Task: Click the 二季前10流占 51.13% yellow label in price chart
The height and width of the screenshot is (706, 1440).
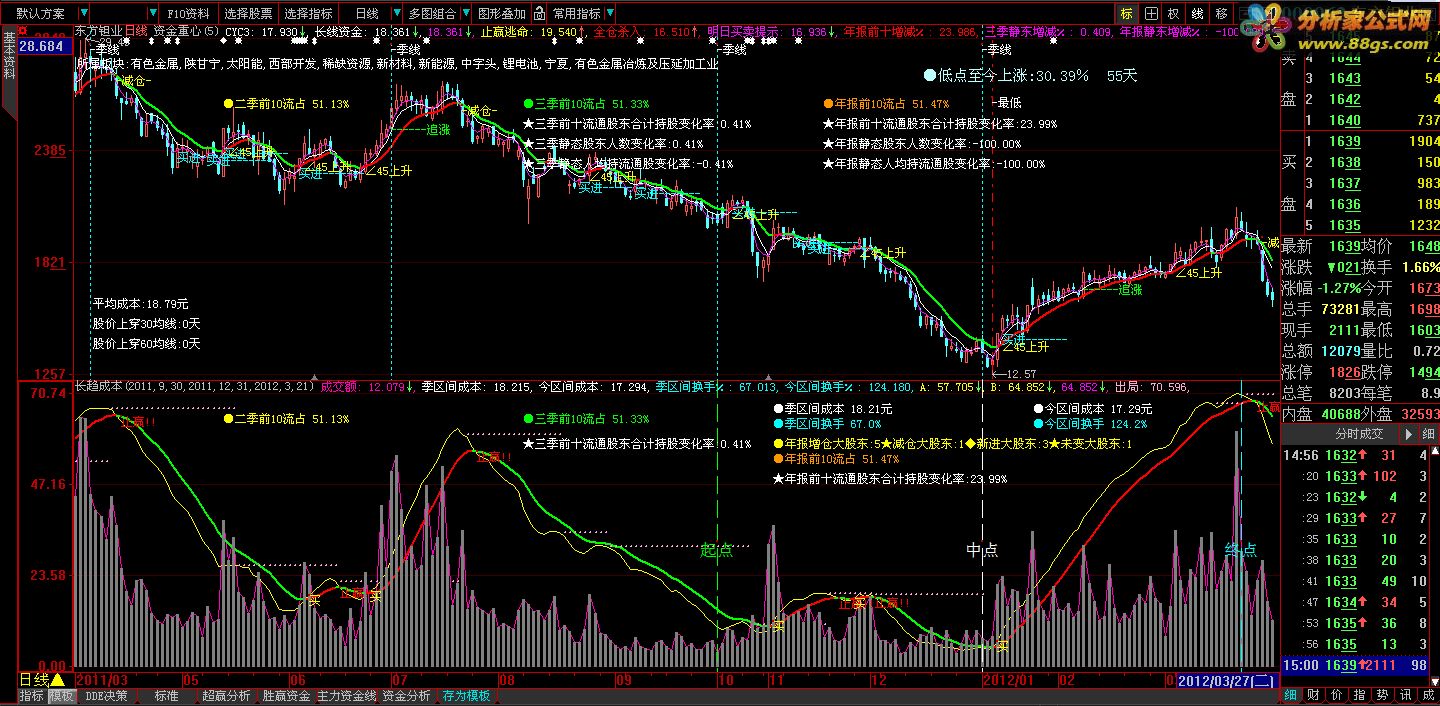Action: pyautogui.click(x=286, y=103)
